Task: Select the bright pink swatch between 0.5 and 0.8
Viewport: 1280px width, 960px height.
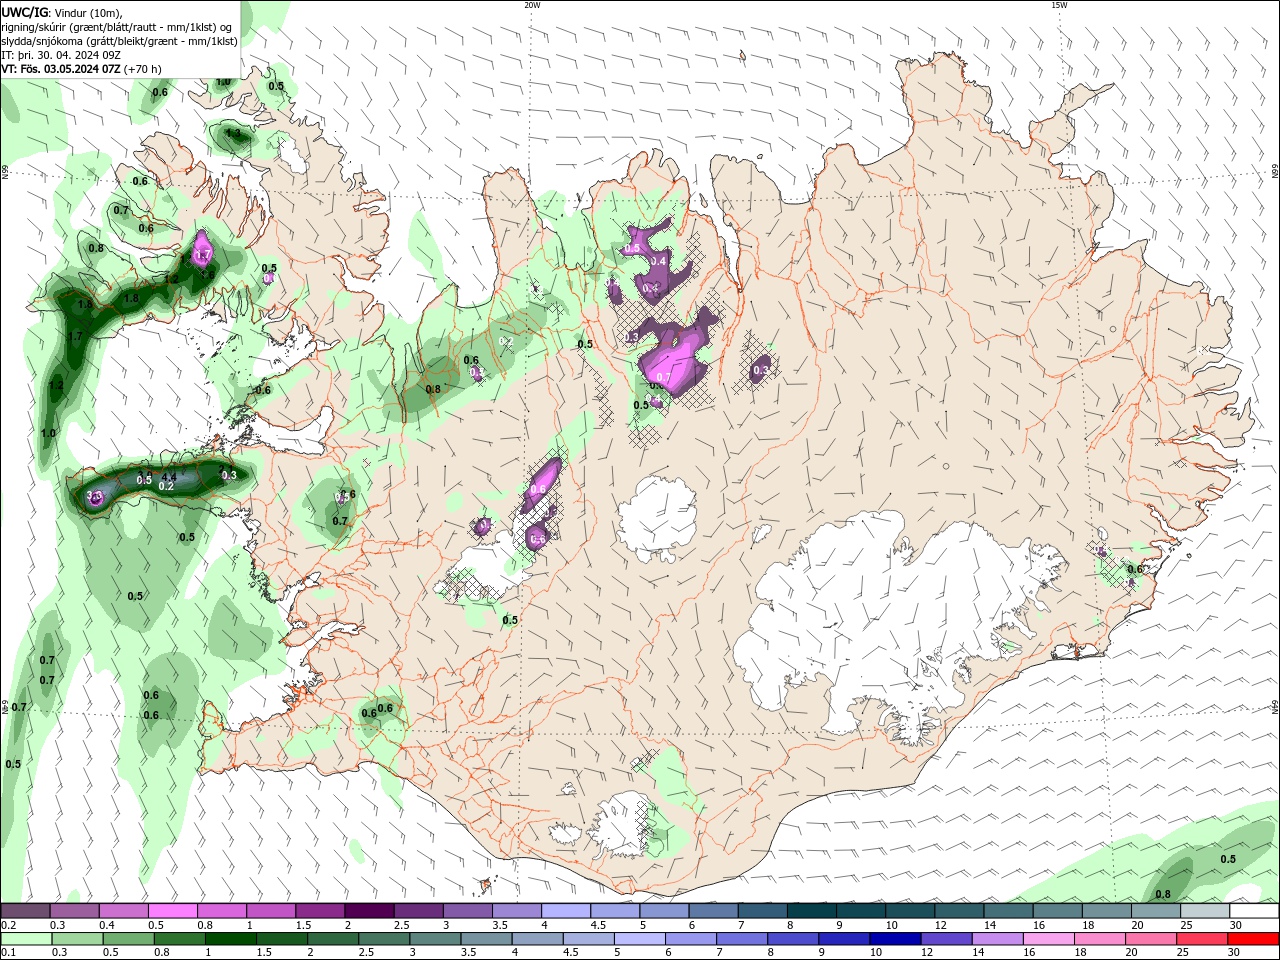Action: point(173,911)
